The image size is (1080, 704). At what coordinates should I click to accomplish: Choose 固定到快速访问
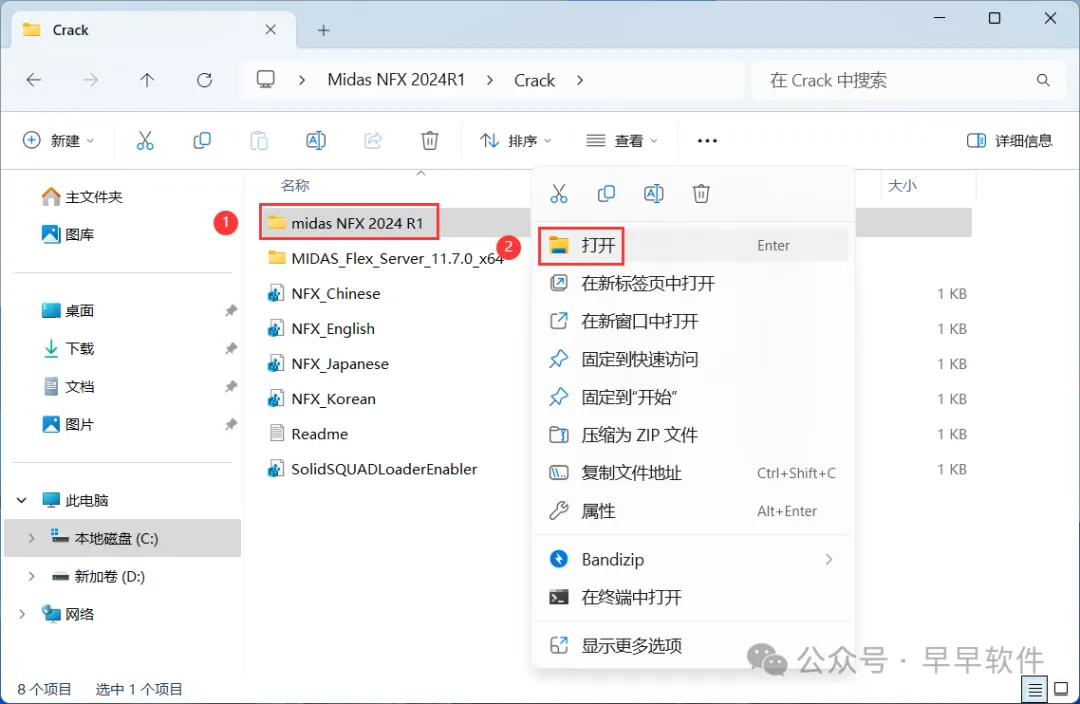coord(692,359)
